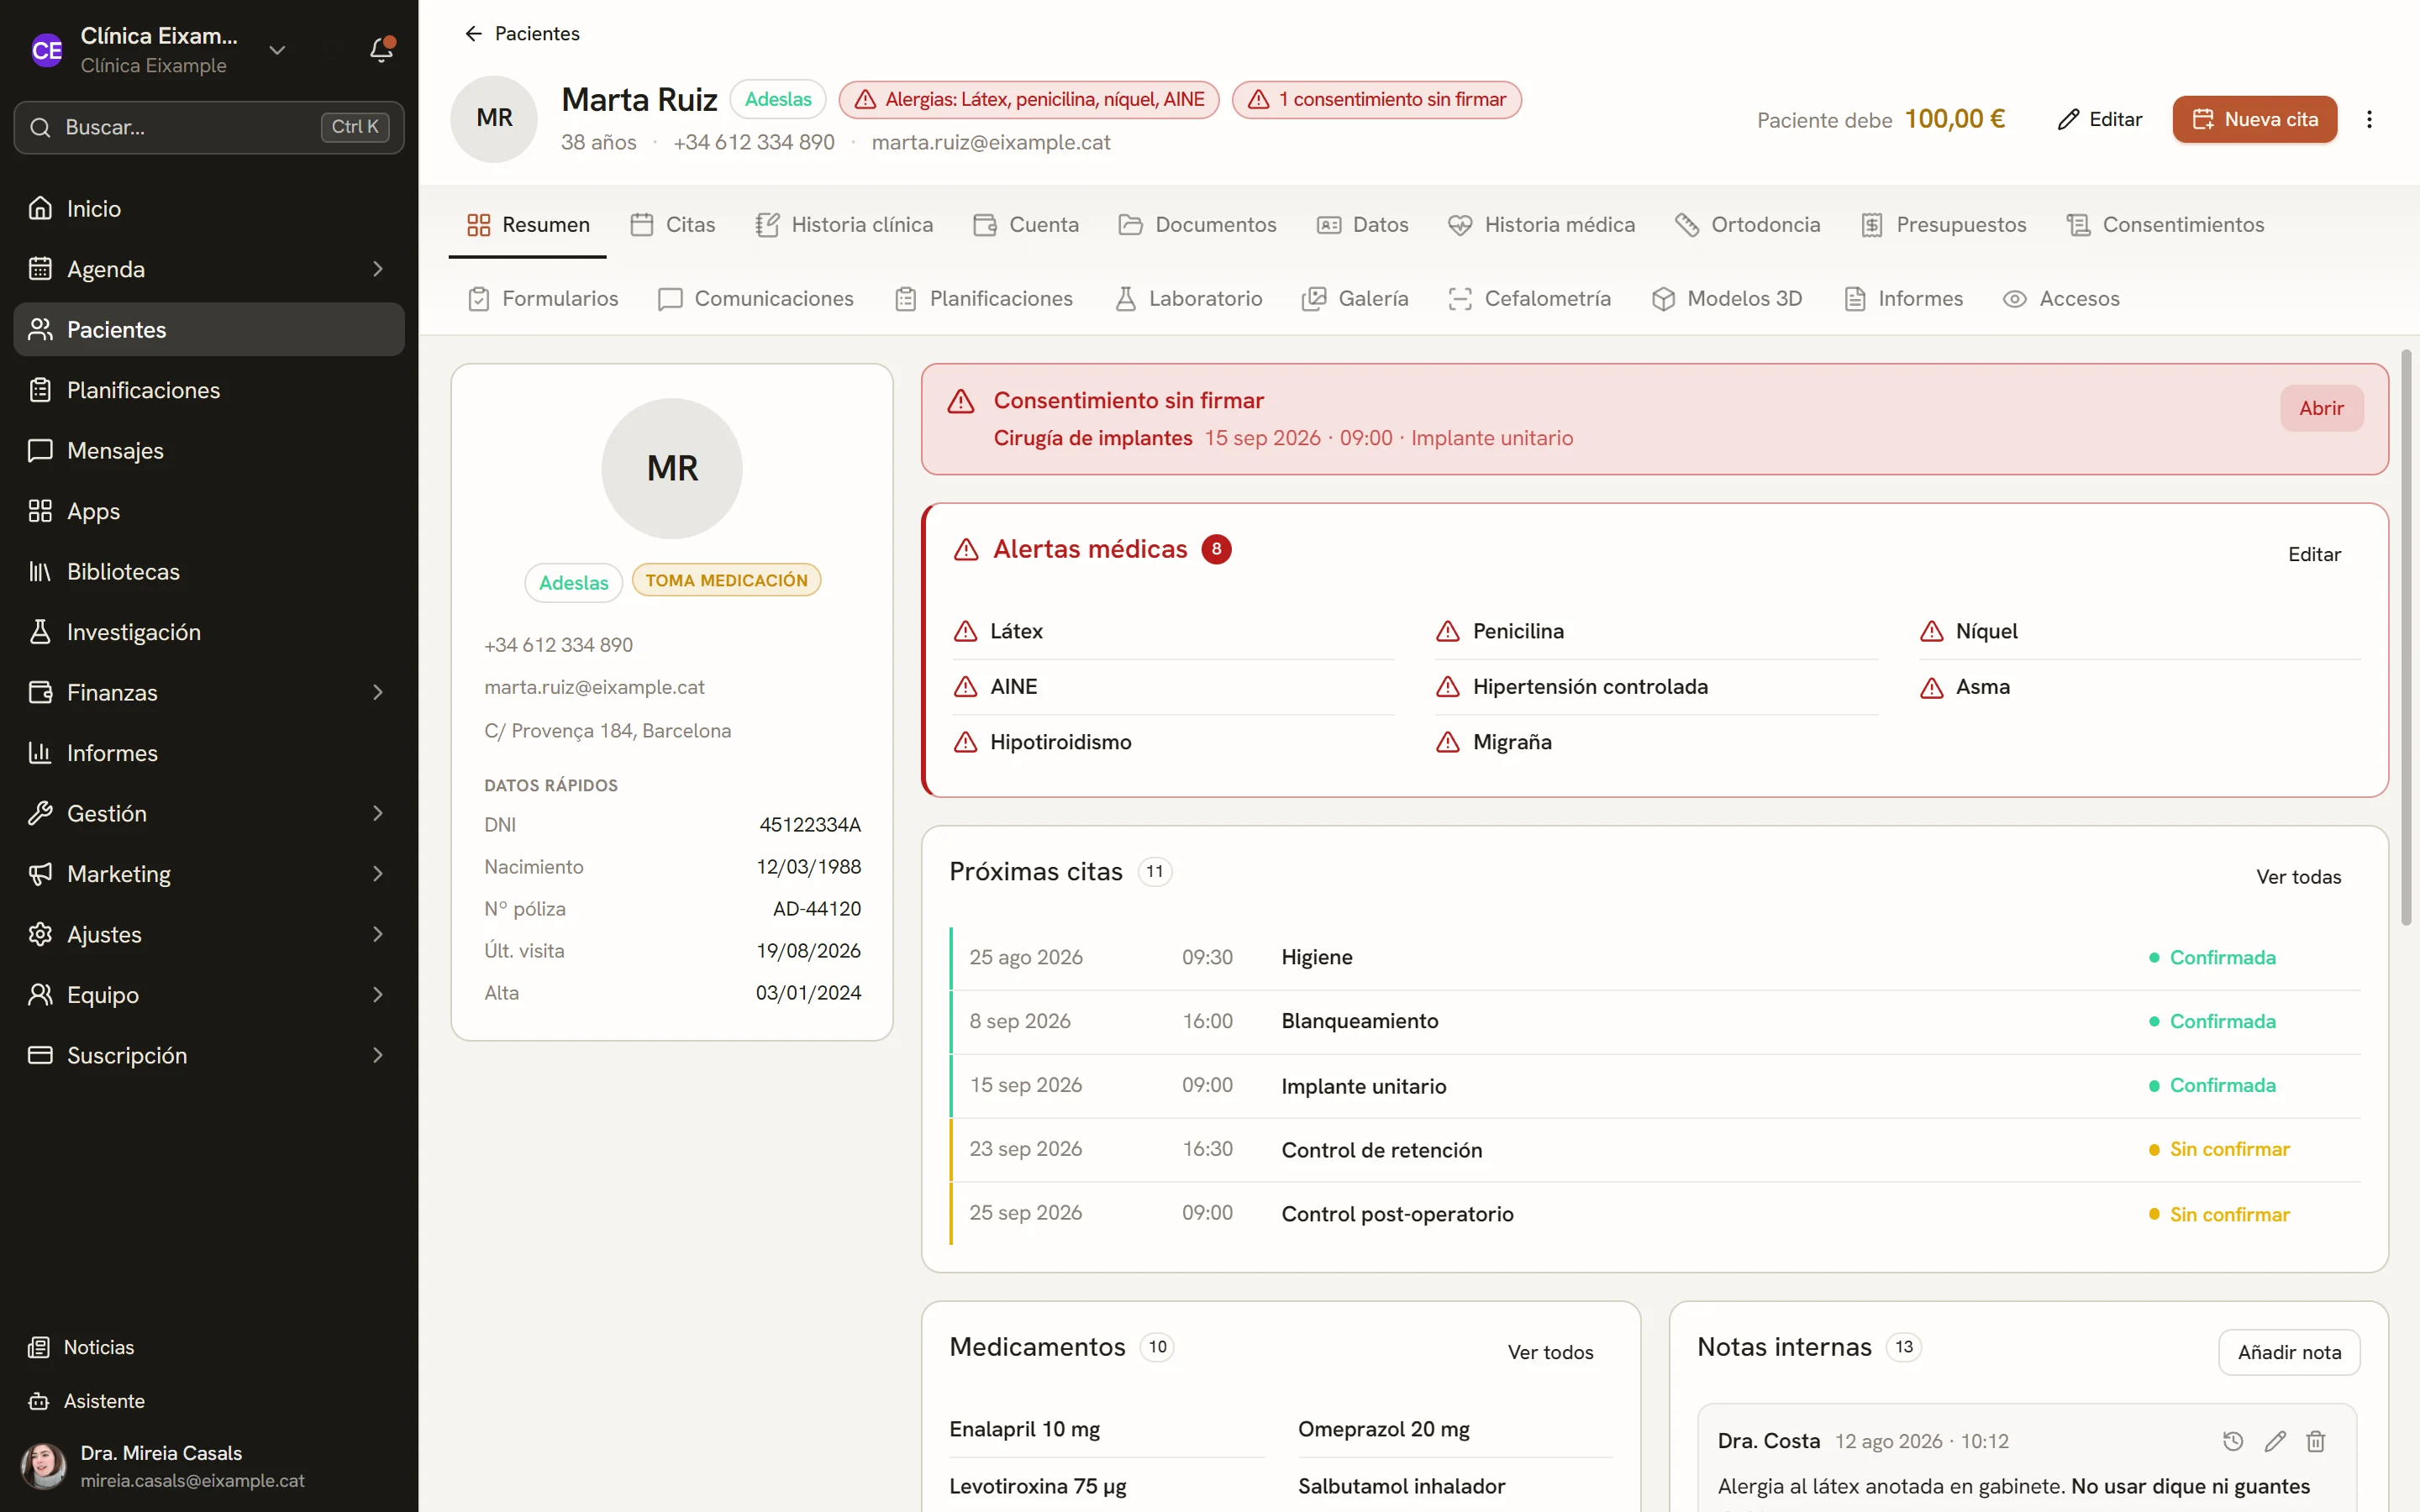Switch to the Historia clínica tab
Viewport: 2420px width, 1512px height.
point(844,225)
